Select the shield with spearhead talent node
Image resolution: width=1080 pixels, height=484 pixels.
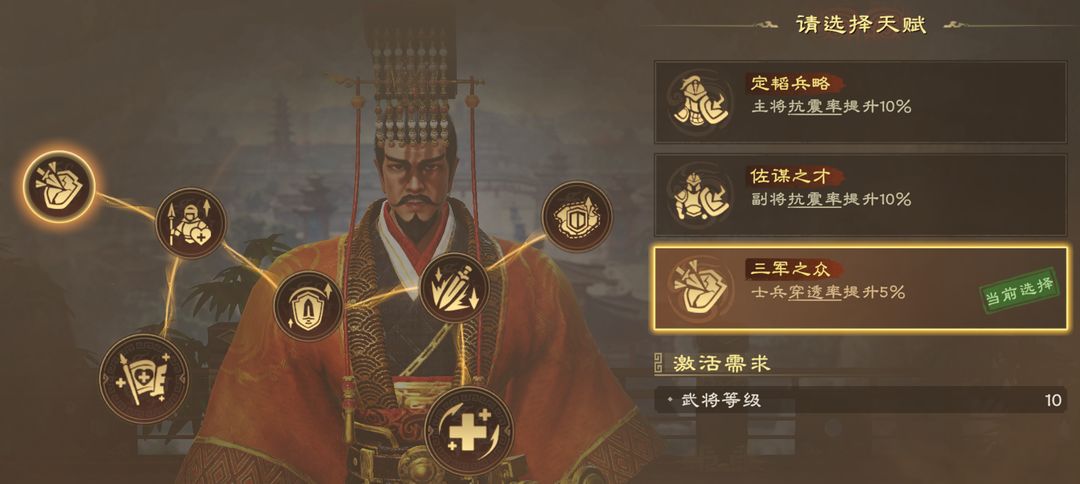tap(309, 306)
